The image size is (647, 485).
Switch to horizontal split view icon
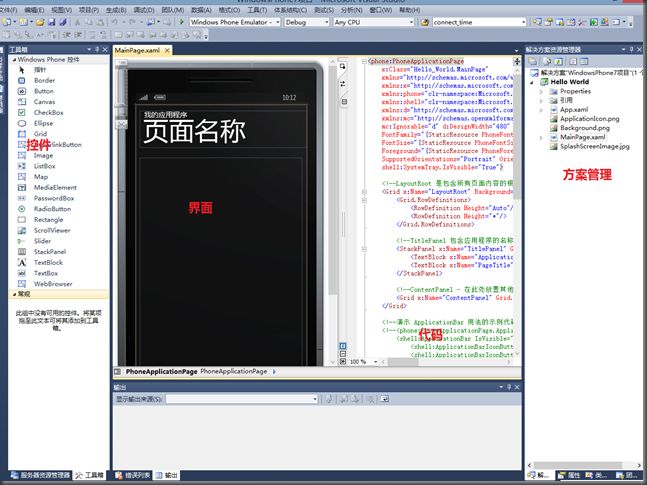342,354
